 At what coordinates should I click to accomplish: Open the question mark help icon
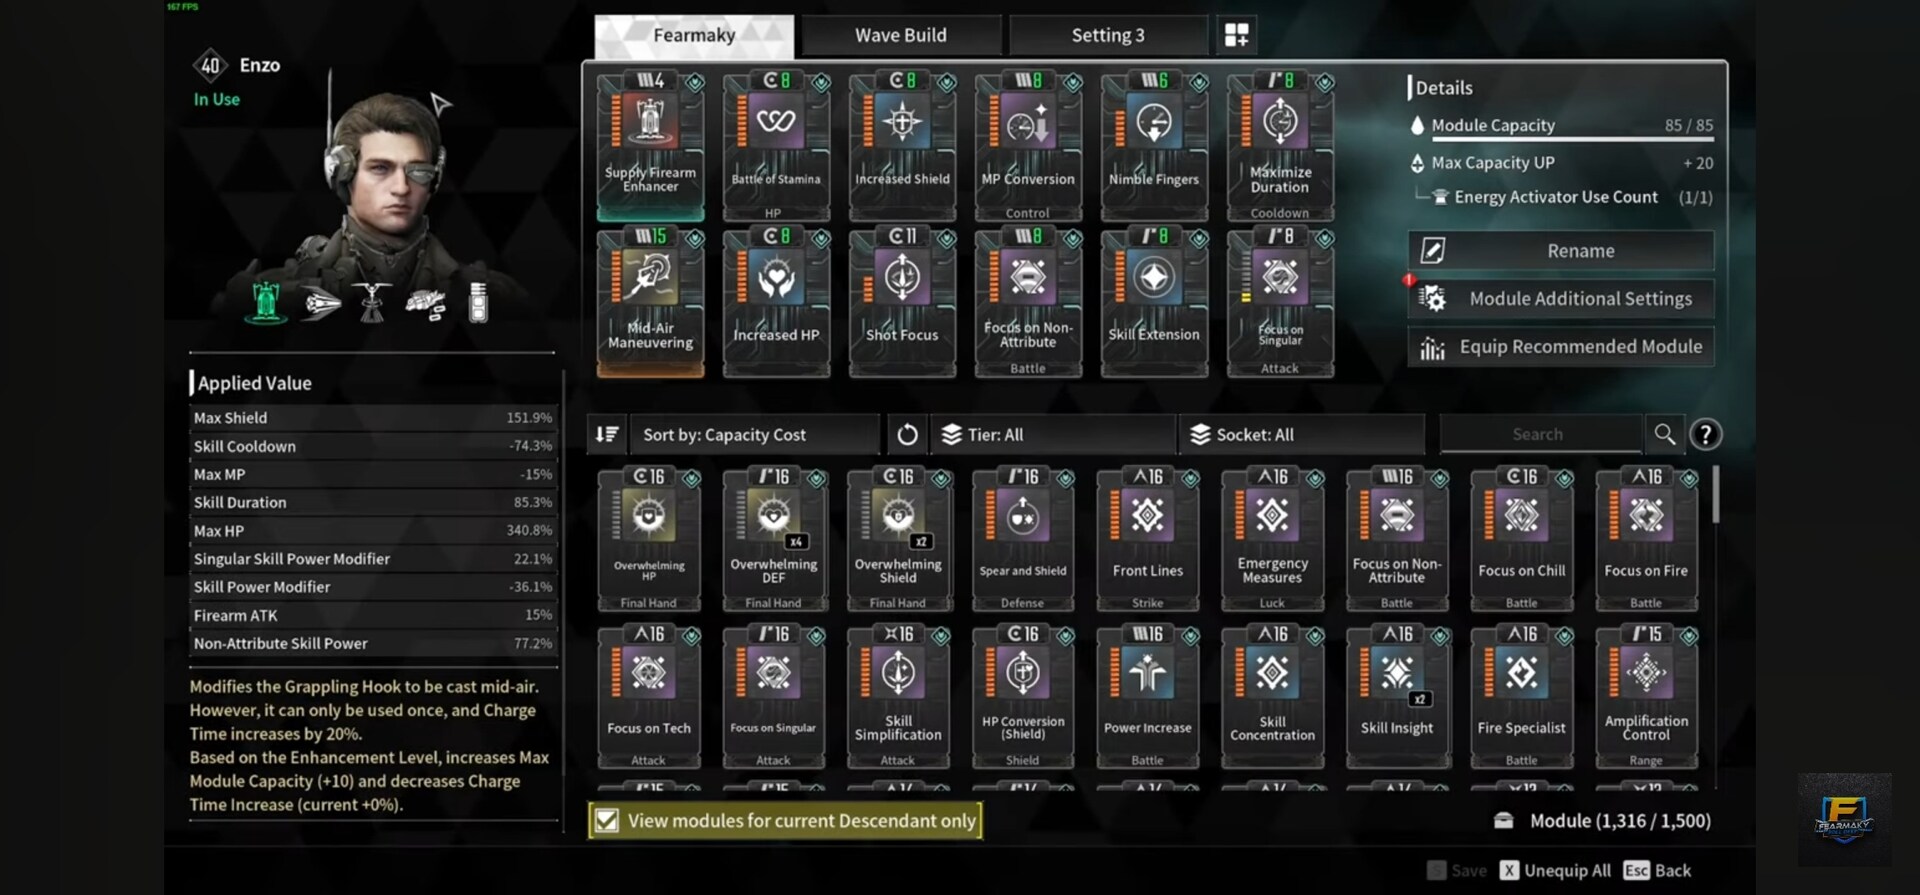[x=1706, y=434]
